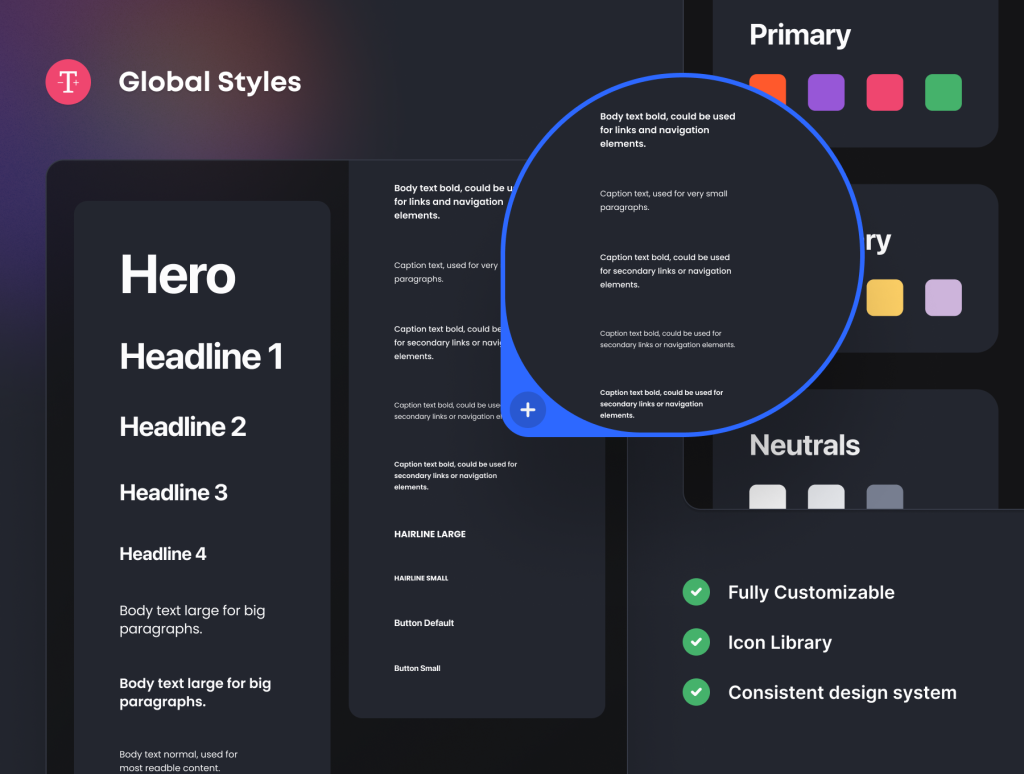This screenshot has width=1024, height=774.
Task: Click the checkmark beside Fully Customizable
Action: (x=696, y=592)
